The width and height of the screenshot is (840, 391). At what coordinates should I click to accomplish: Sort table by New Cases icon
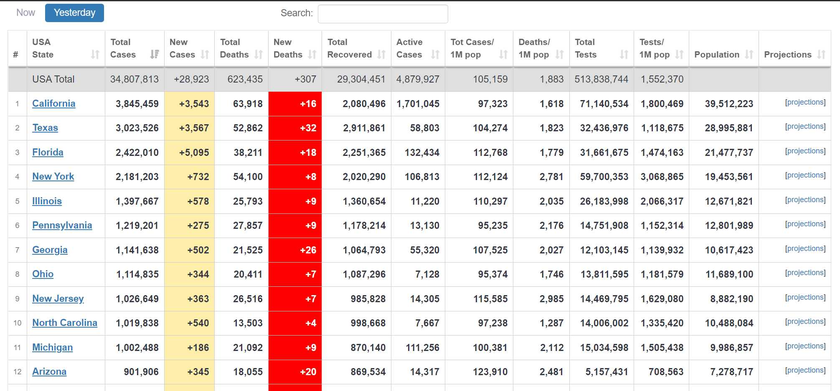pos(205,55)
